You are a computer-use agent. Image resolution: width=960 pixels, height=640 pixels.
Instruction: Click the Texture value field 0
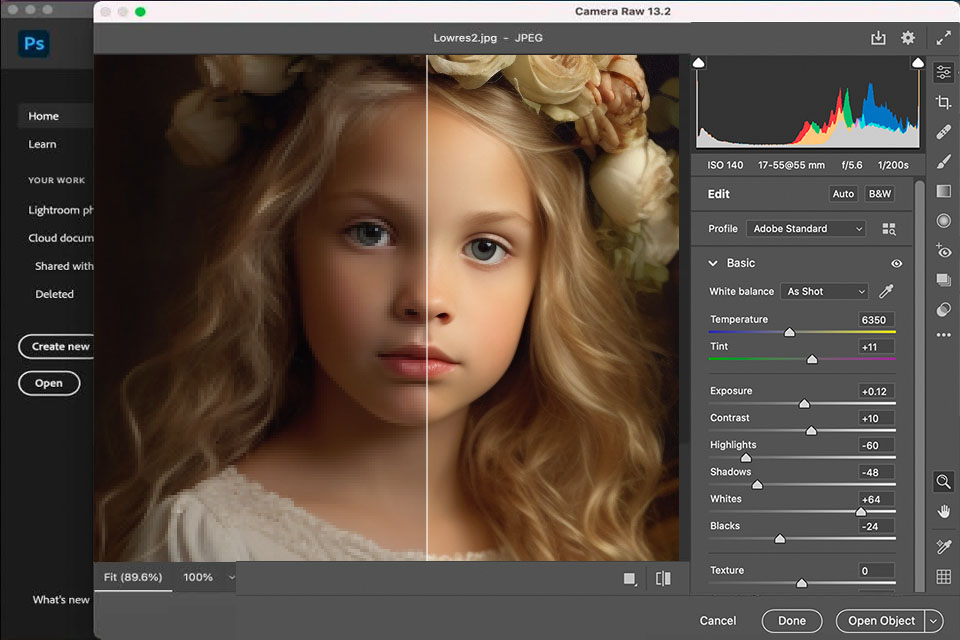[x=876, y=571]
